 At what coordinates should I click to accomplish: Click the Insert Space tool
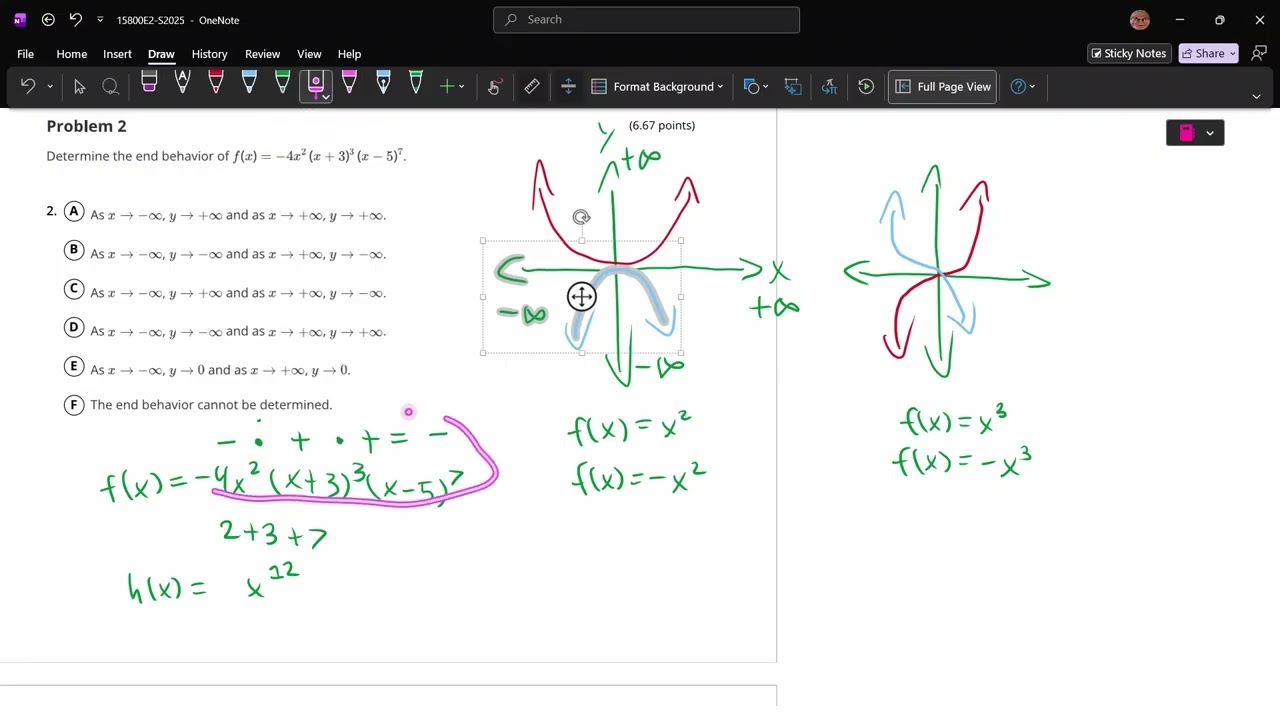coord(568,87)
